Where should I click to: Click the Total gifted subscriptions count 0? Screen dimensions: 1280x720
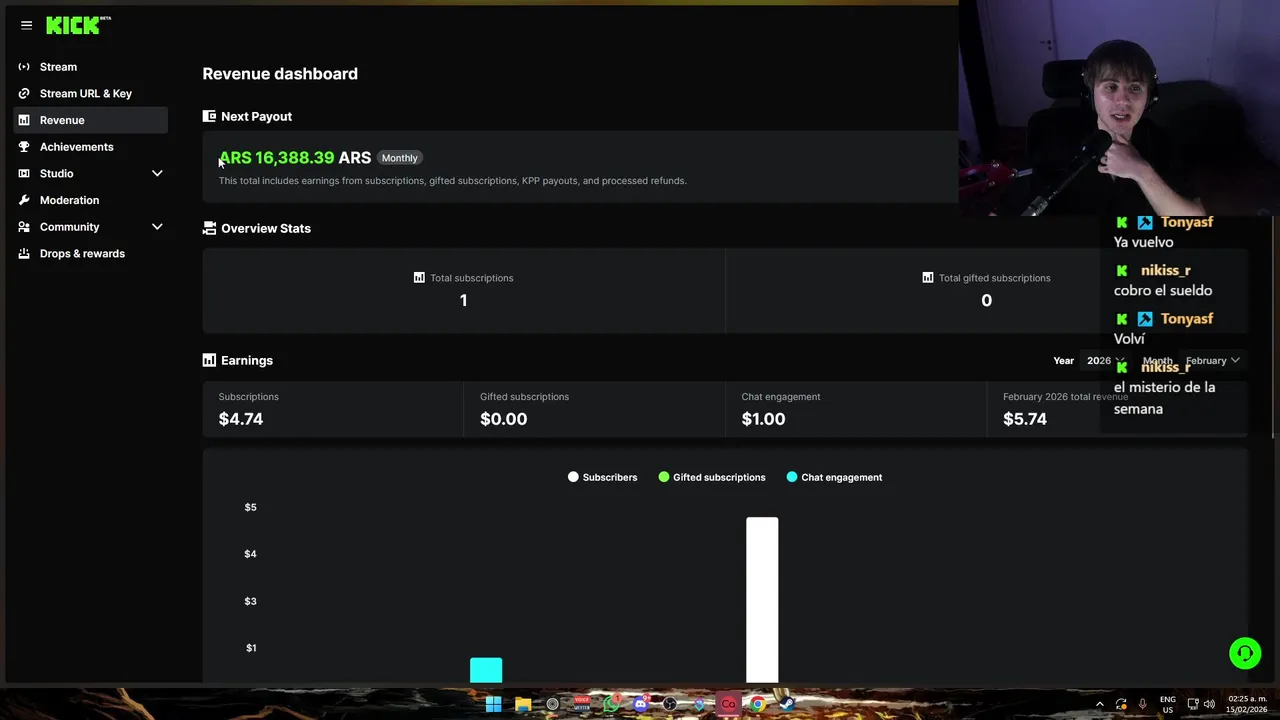coord(986,300)
